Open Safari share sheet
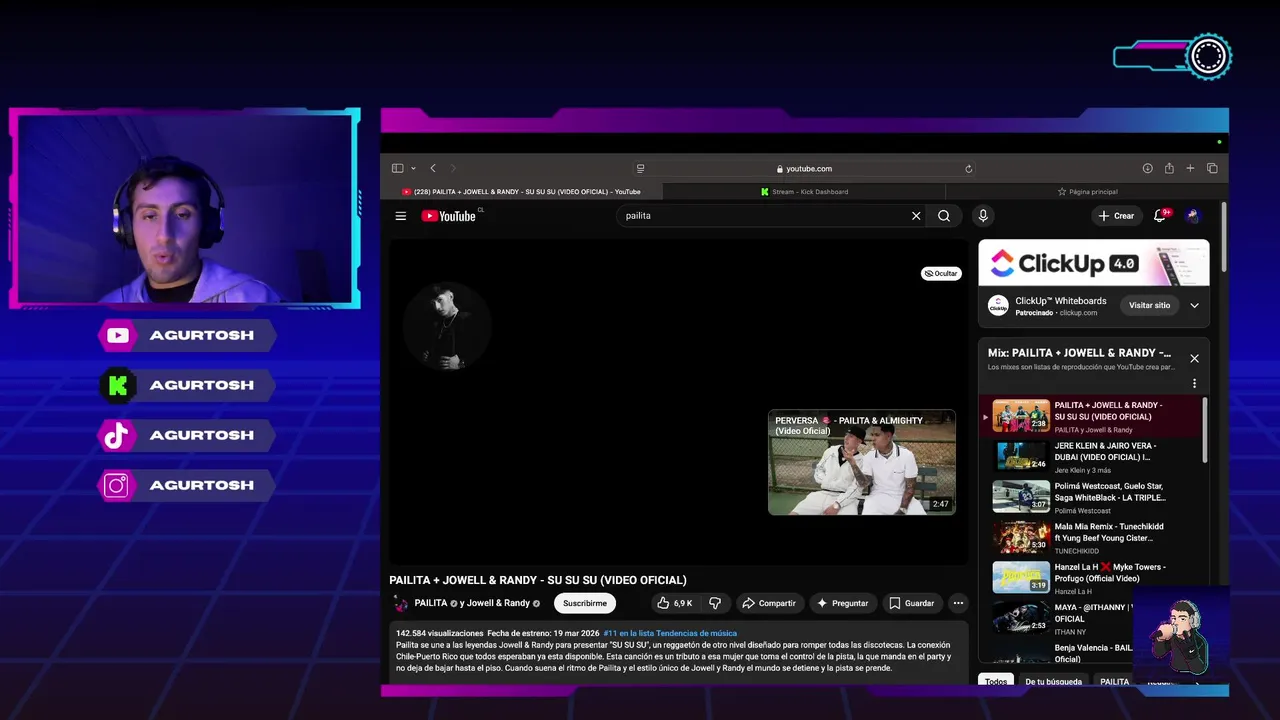The height and width of the screenshot is (720, 1280). (x=1169, y=168)
